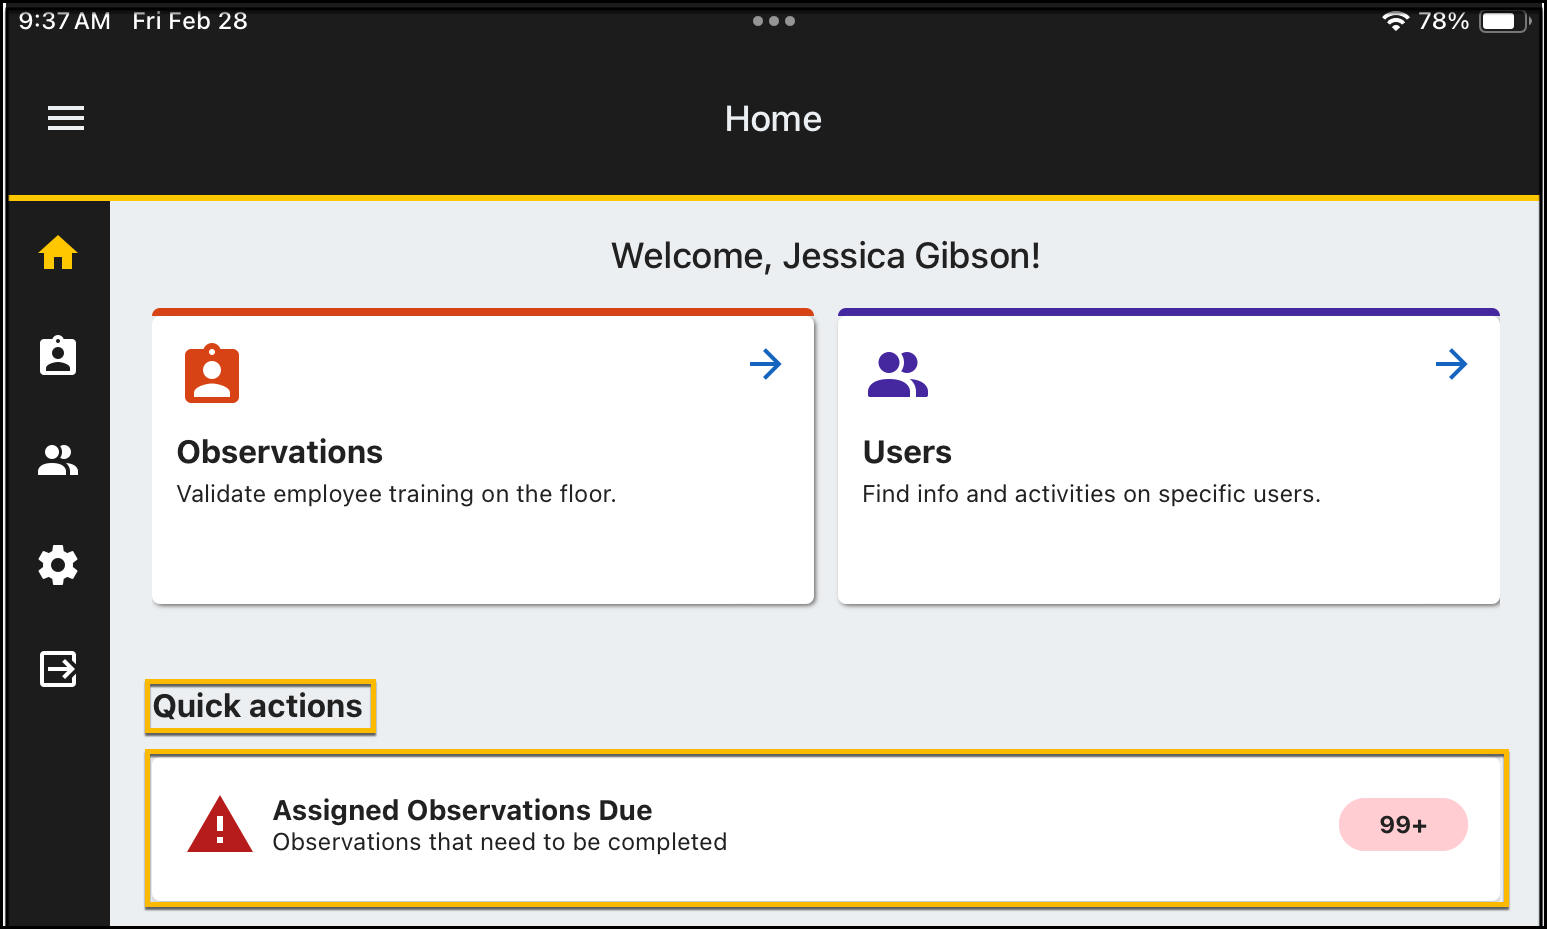Click the Observations card title
1547x929 pixels.
[280, 452]
